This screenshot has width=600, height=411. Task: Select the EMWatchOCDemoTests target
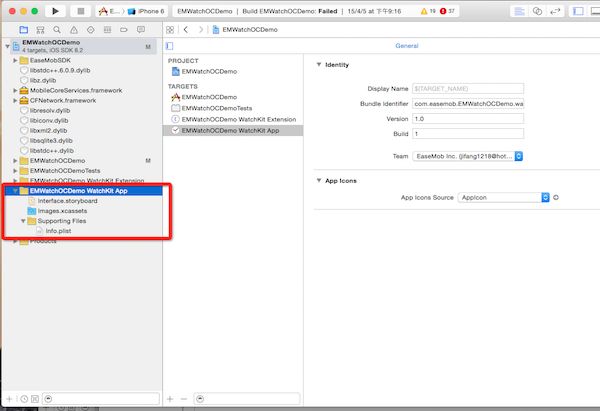217,108
